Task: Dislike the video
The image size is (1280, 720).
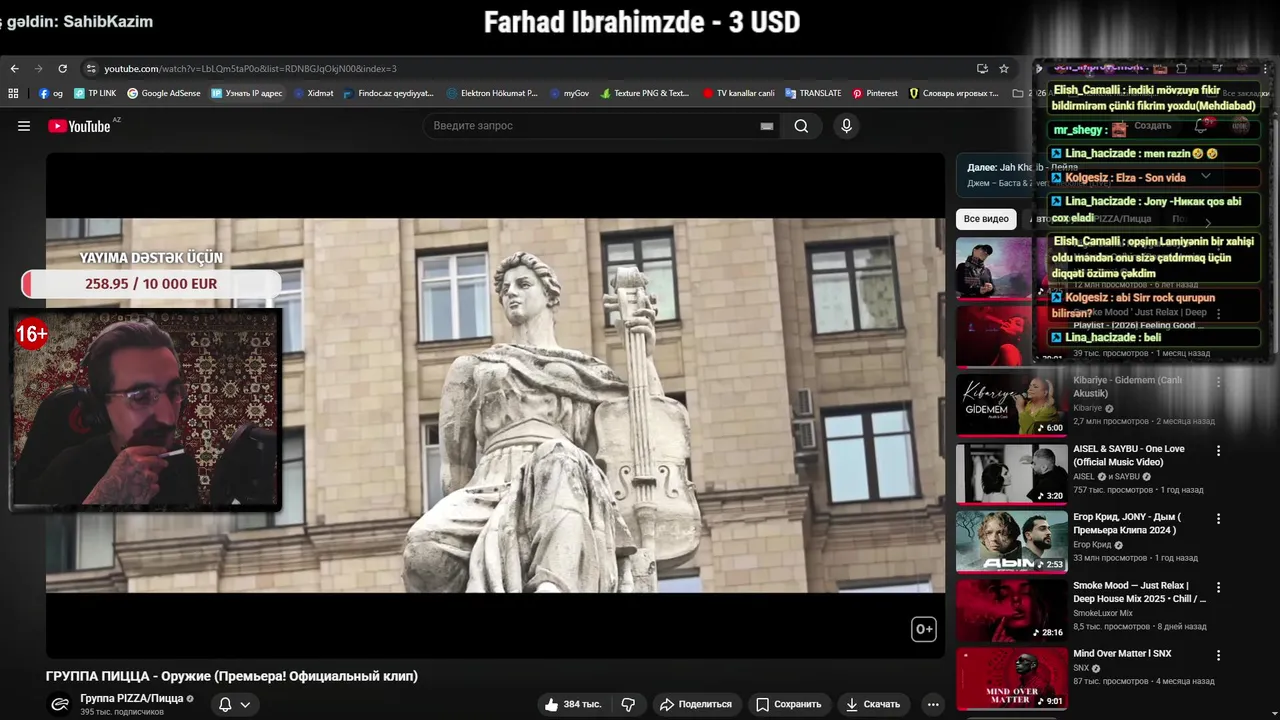Action: (628, 704)
